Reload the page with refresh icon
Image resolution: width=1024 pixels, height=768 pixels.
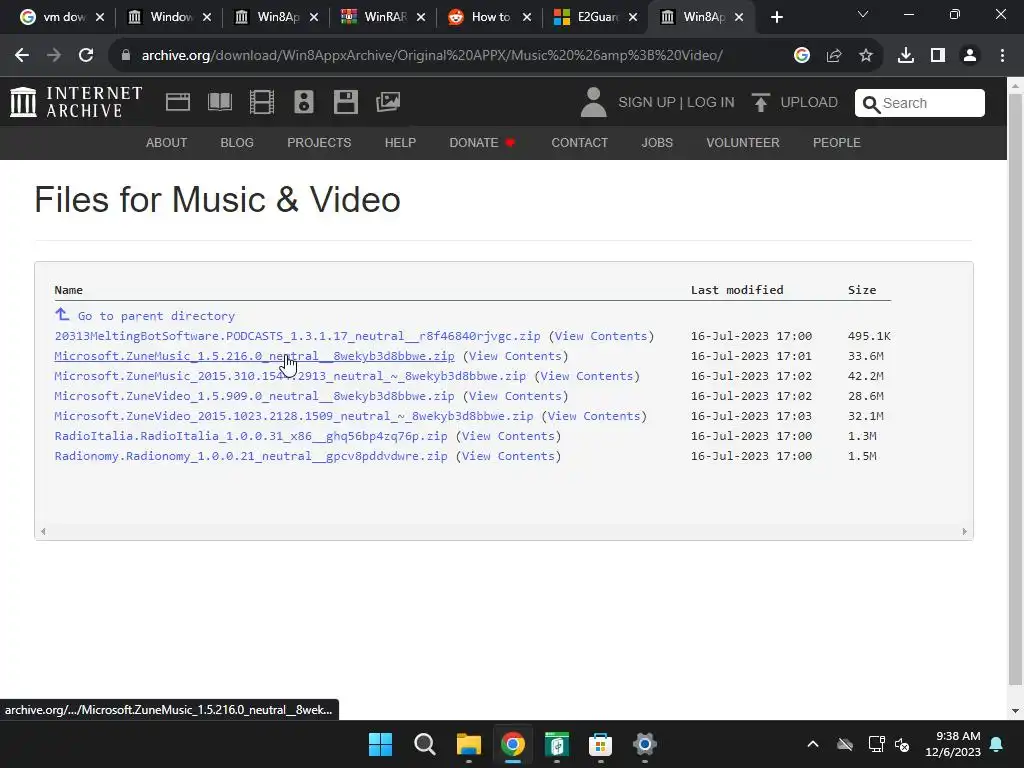tap(86, 56)
